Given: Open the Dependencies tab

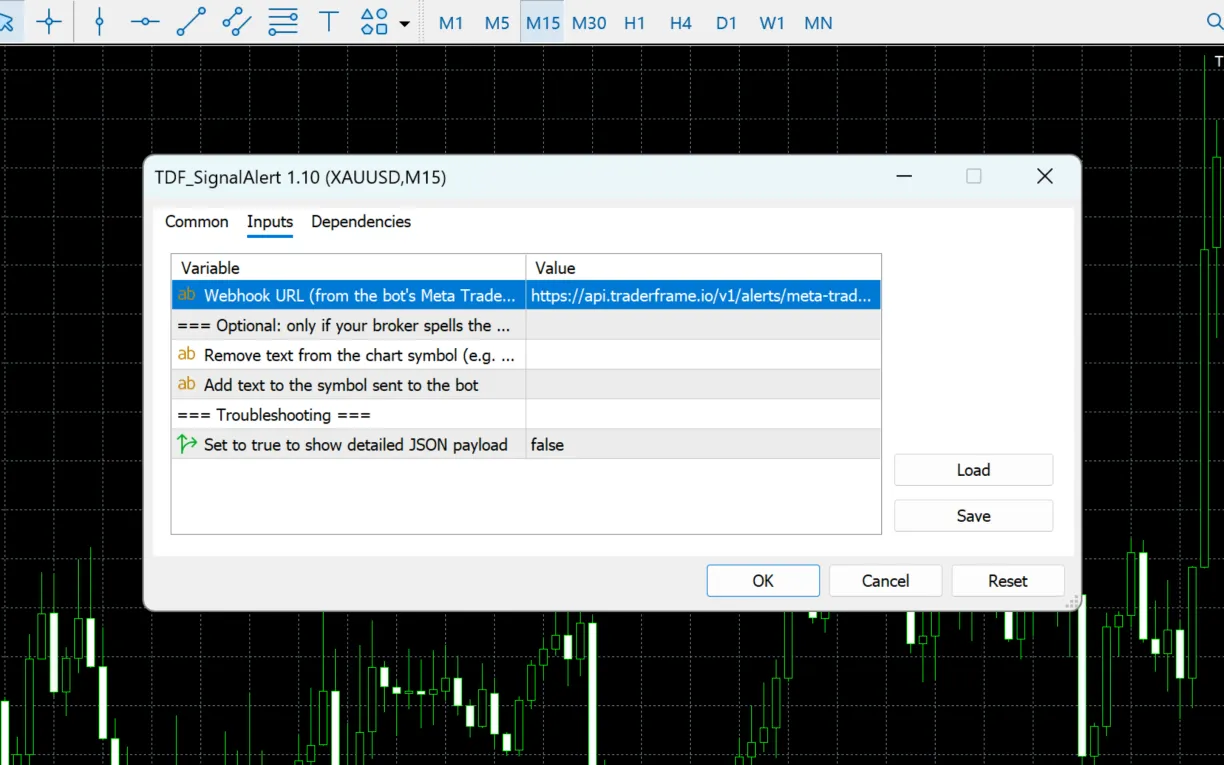Looking at the screenshot, I should 361,221.
